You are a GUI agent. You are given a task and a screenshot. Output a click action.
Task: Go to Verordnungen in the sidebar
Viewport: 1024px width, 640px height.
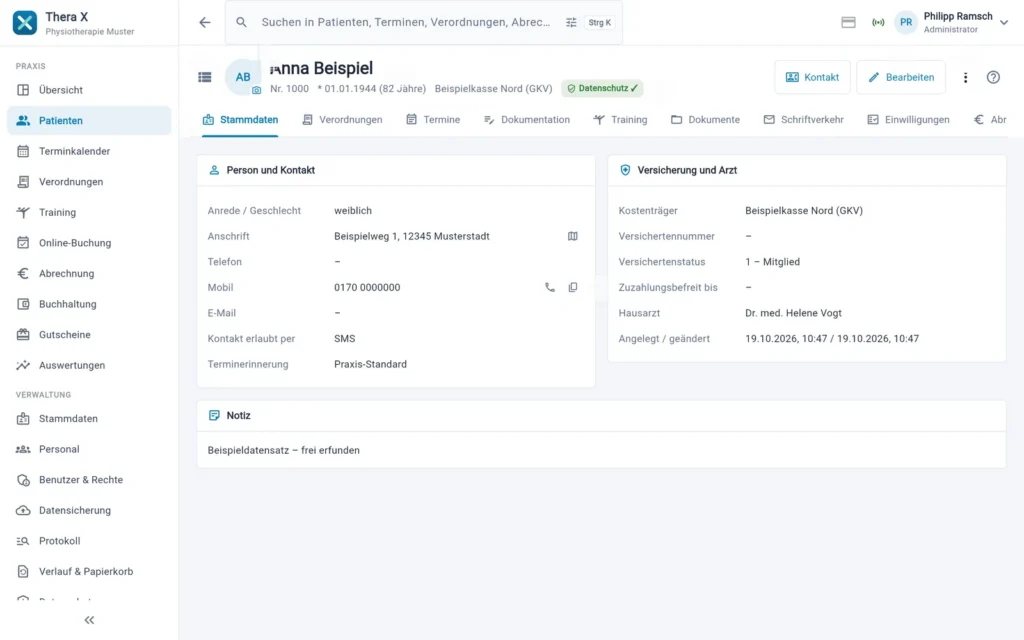[x=89, y=182]
